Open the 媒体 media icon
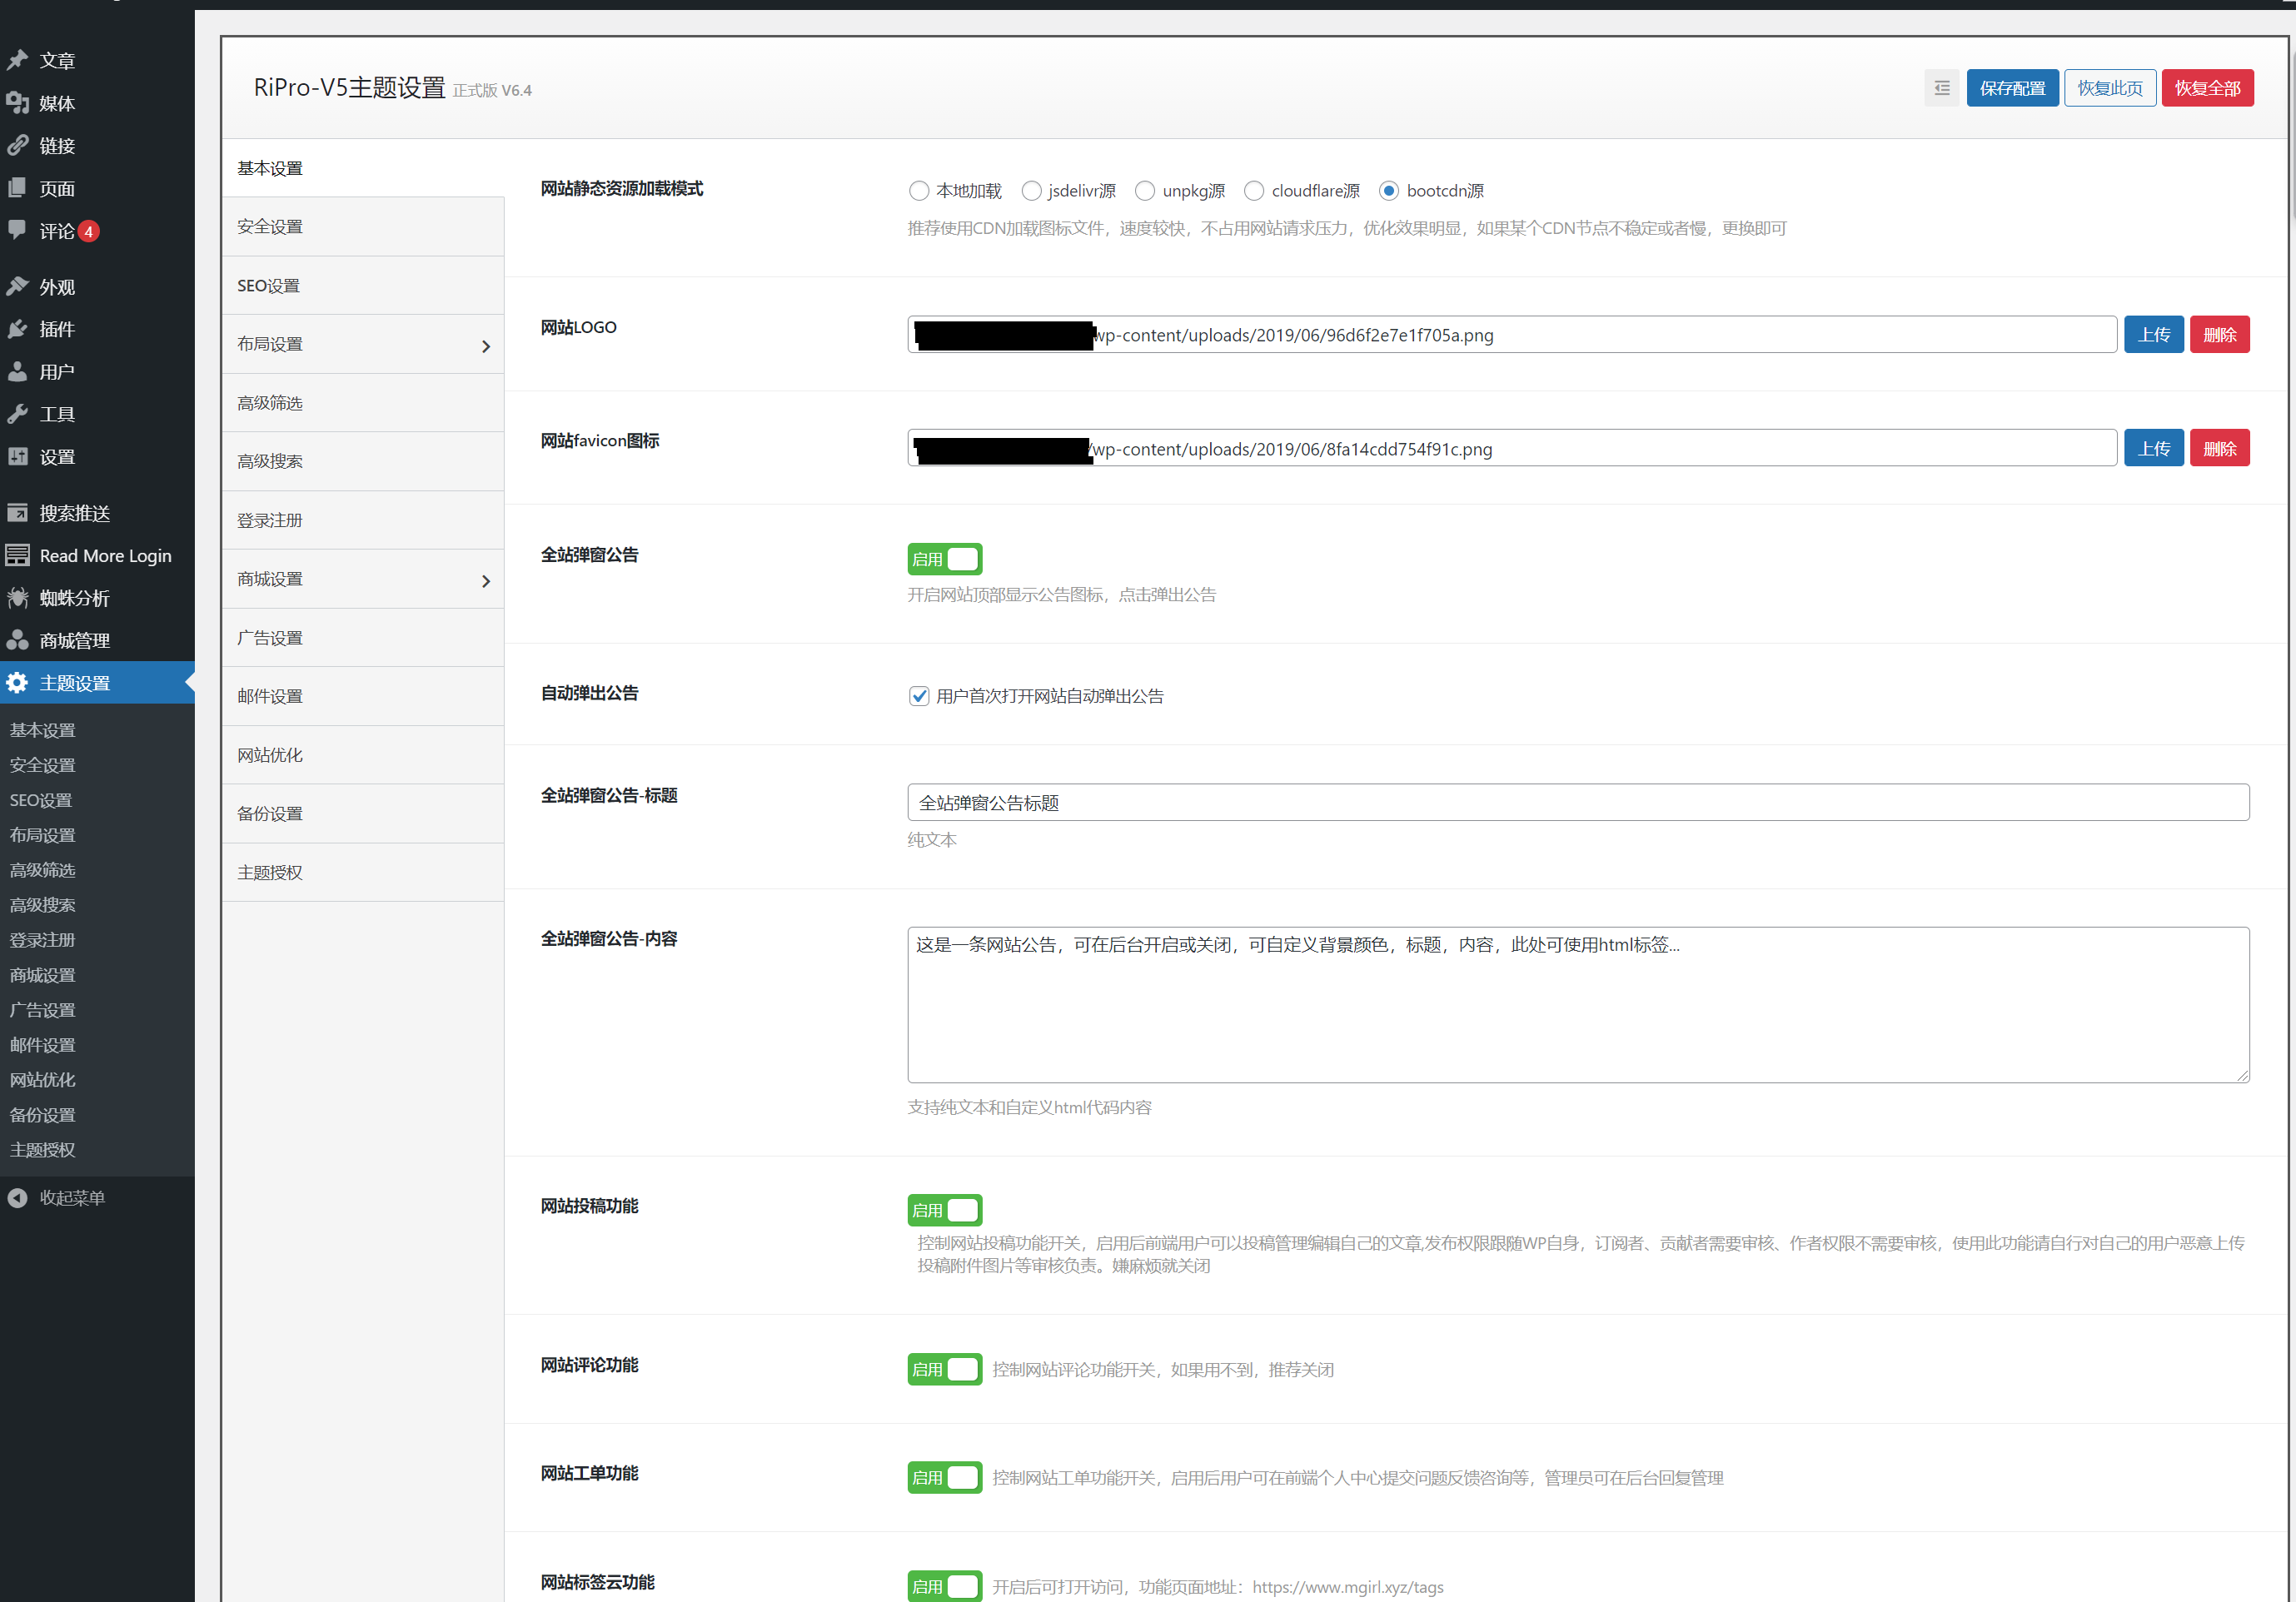Image resolution: width=2296 pixels, height=1602 pixels. click(18, 103)
